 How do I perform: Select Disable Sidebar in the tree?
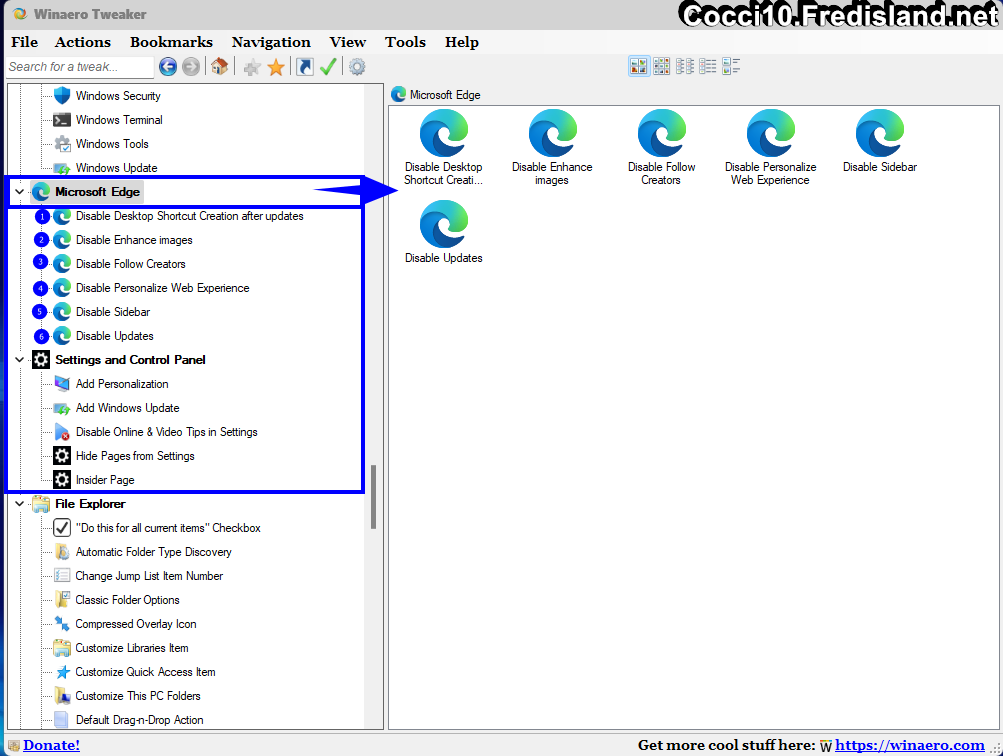point(113,312)
